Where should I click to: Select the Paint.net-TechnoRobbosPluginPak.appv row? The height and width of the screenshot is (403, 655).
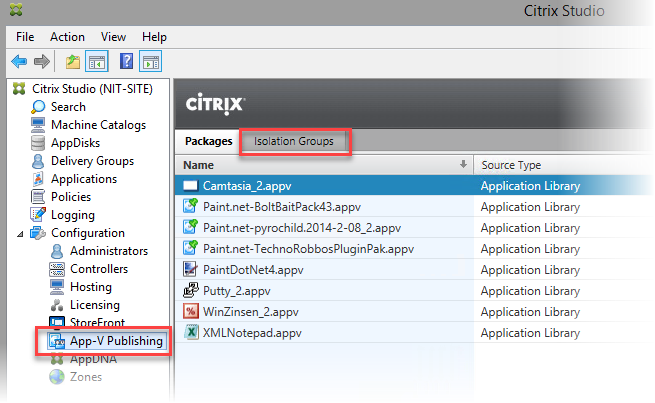[415, 248]
